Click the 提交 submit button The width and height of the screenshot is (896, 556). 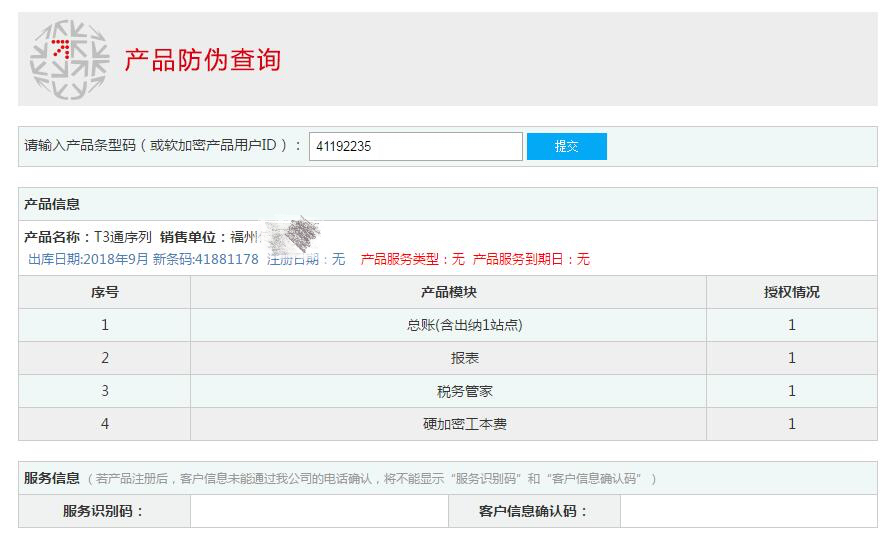(566, 146)
